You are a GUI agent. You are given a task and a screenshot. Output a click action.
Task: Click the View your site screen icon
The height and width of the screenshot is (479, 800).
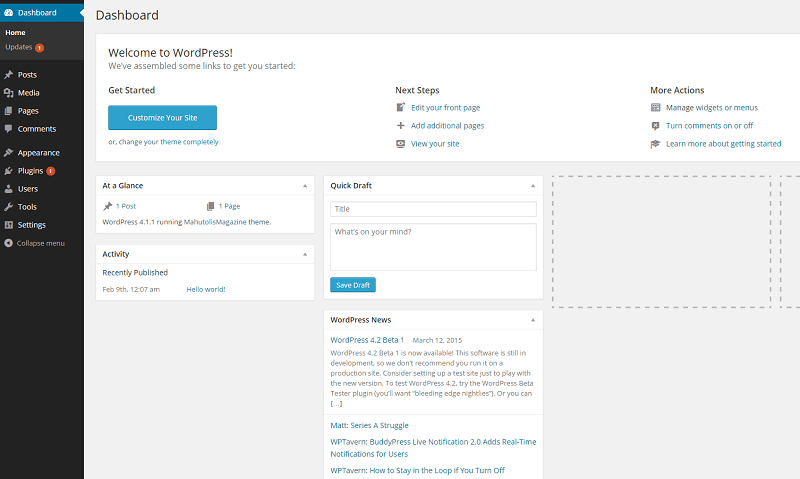(401, 144)
